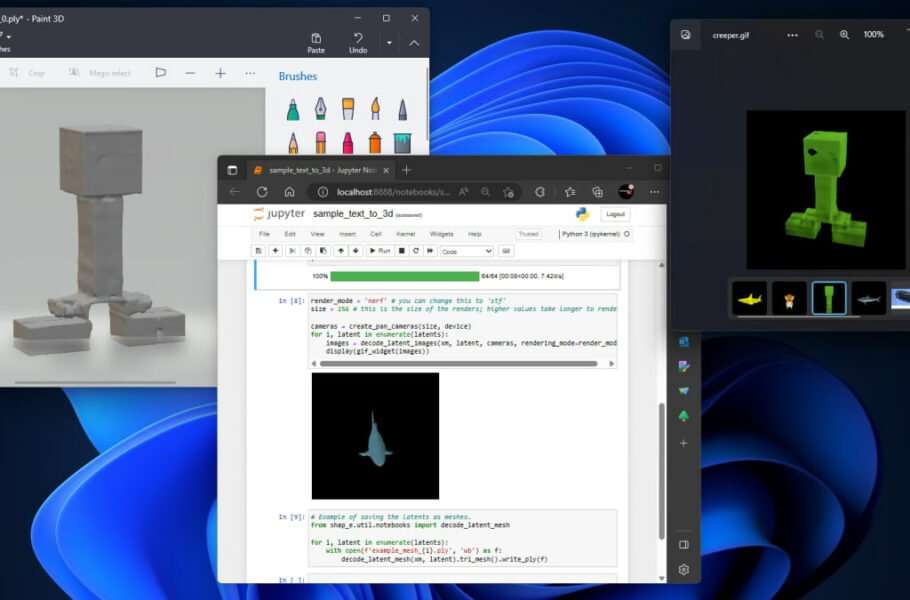Select the eraser brush in Paint 3D
Screen dimensions: 910x600
(x=320, y=143)
